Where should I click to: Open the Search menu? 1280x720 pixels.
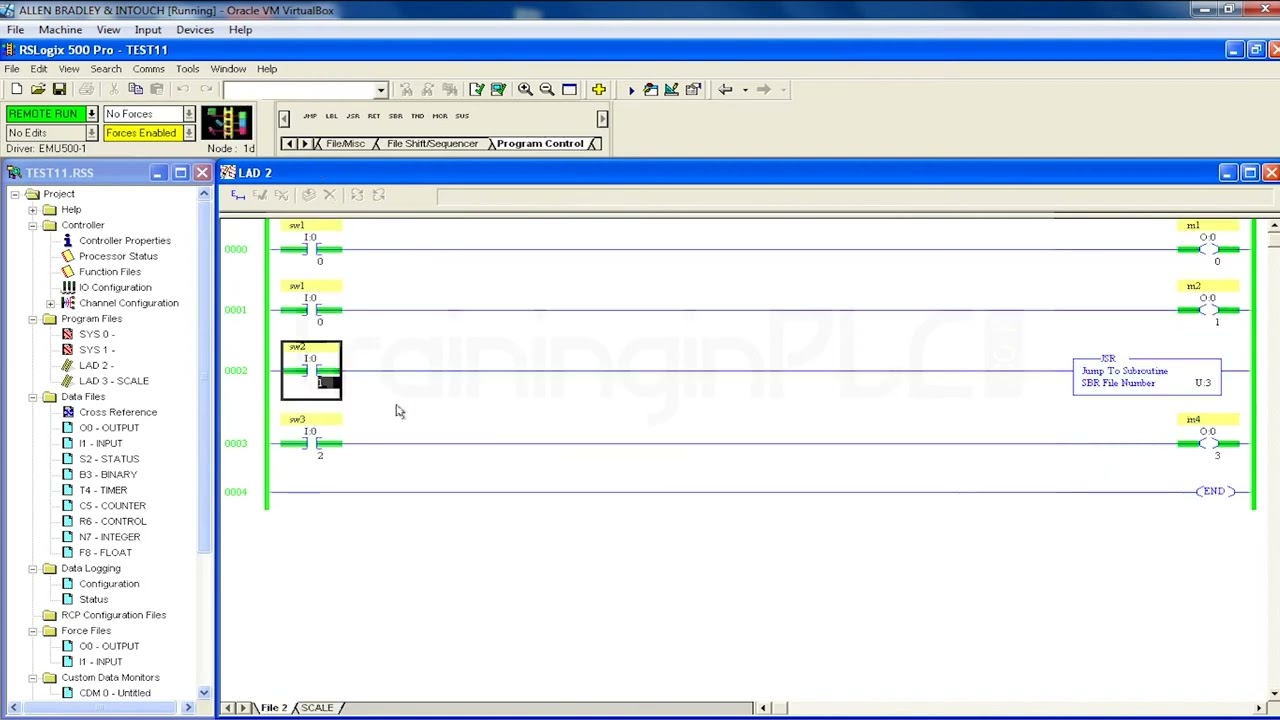click(x=106, y=69)
